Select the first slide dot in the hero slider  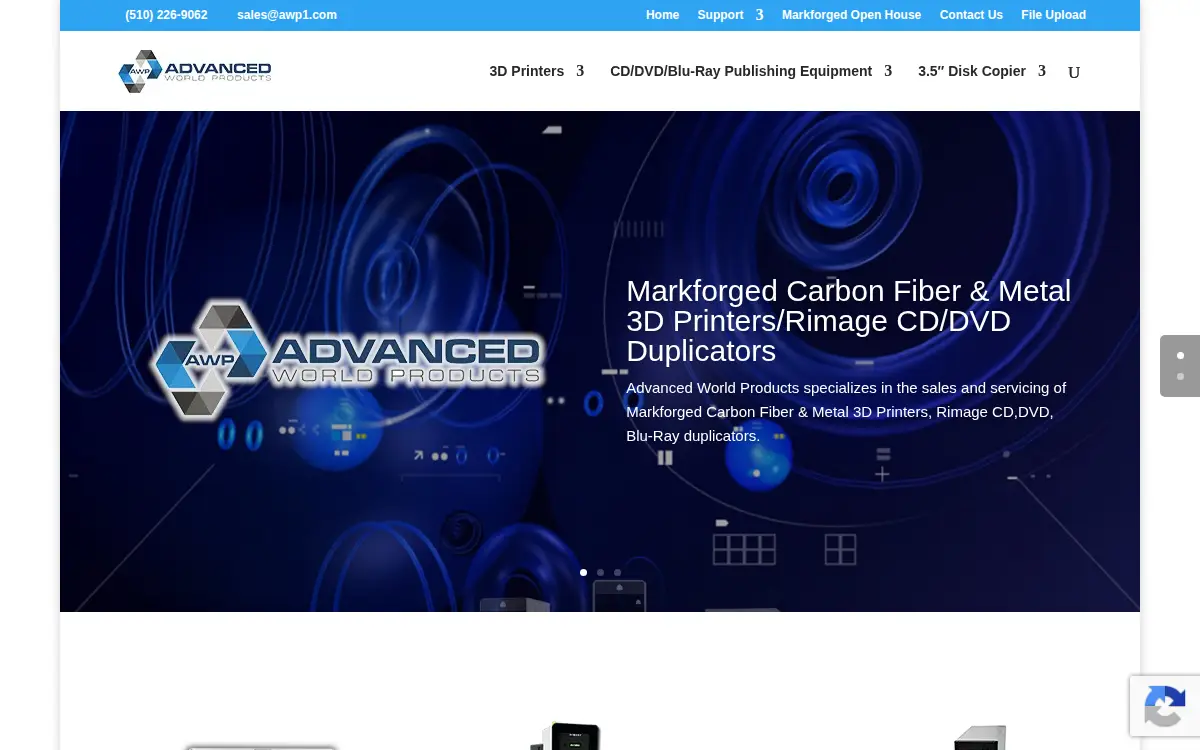(583, 573)
